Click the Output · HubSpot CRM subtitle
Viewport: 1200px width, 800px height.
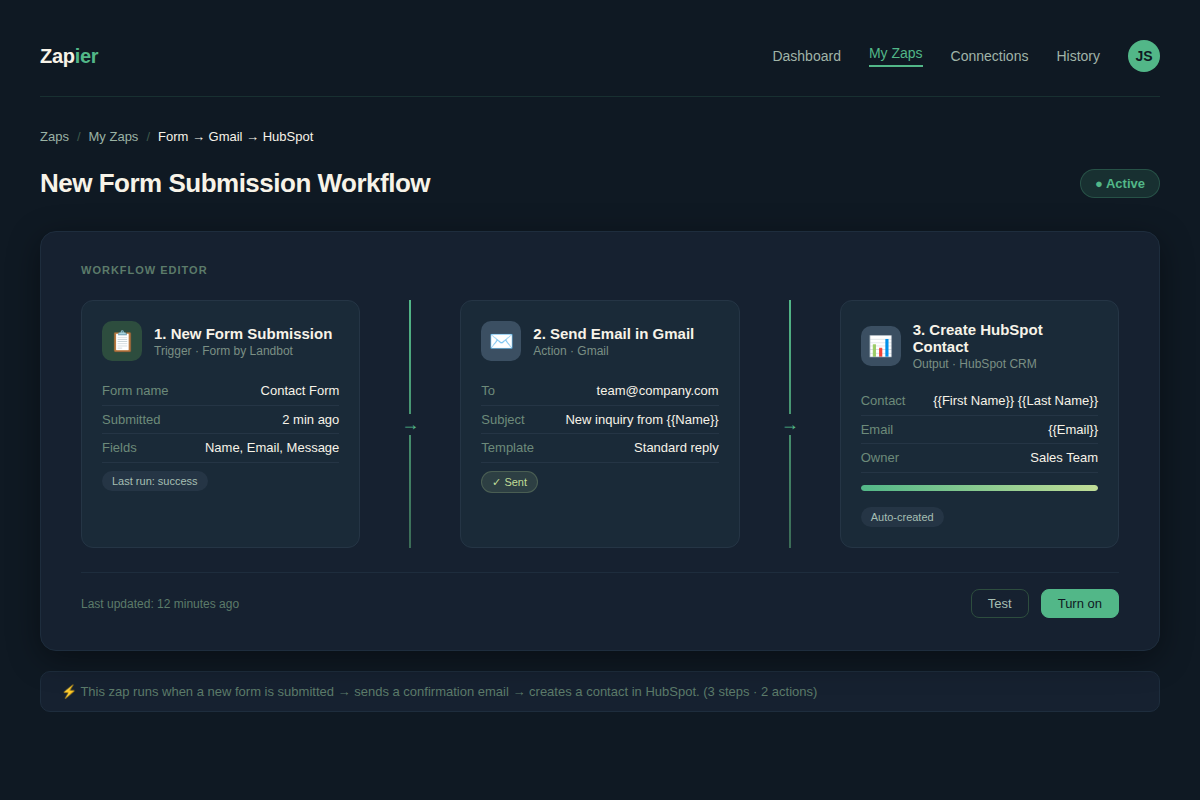(x=975, y=364)
